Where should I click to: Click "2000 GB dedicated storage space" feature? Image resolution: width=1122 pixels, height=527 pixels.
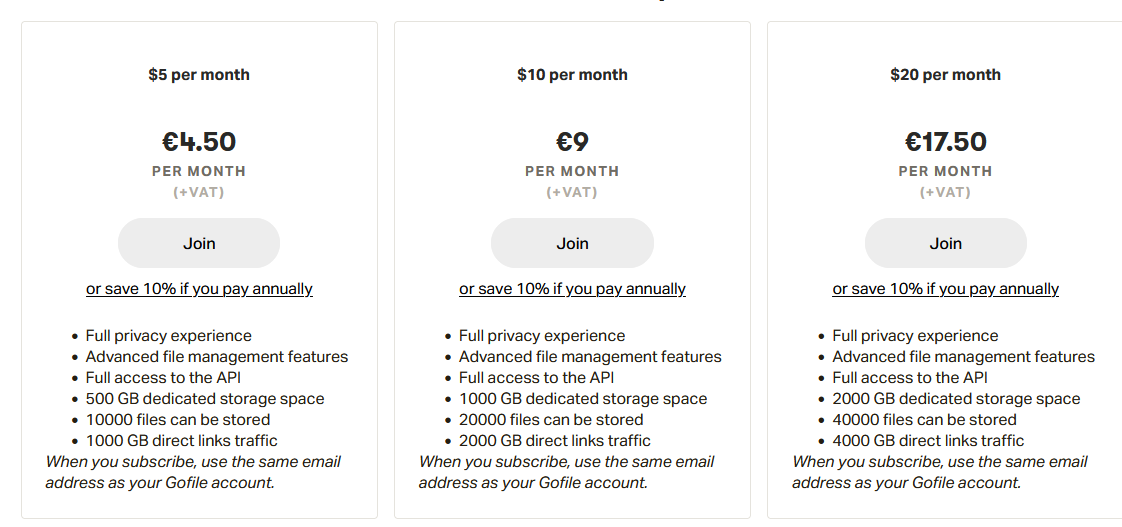(956, 399)
